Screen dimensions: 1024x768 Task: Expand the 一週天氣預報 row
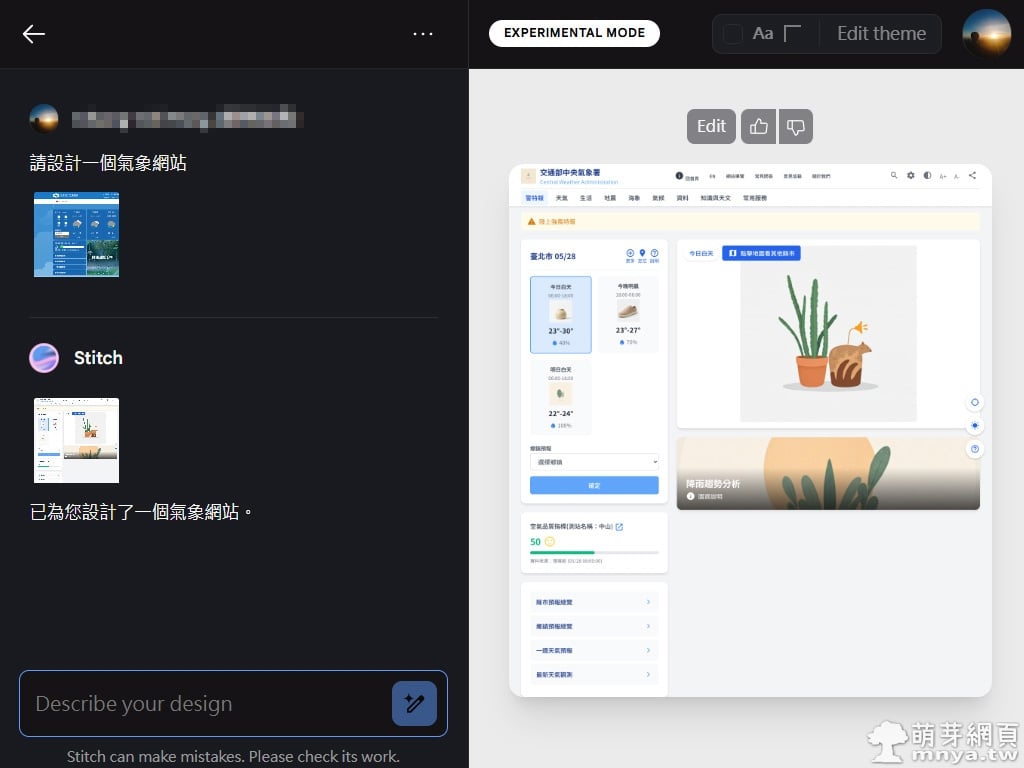pyautogui.click(x=594, y=650)
